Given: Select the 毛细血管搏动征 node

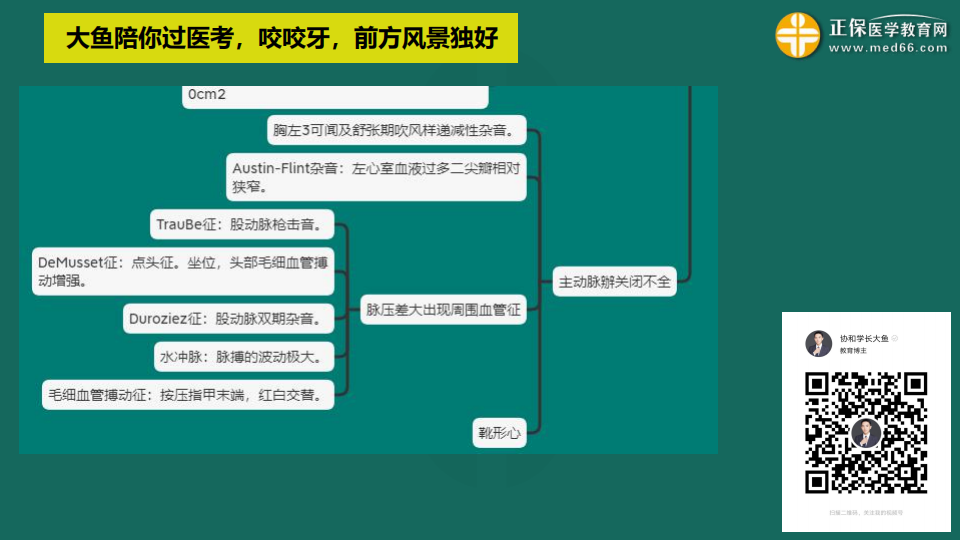Looking at the screenshot, I should (x=188, y=395).
